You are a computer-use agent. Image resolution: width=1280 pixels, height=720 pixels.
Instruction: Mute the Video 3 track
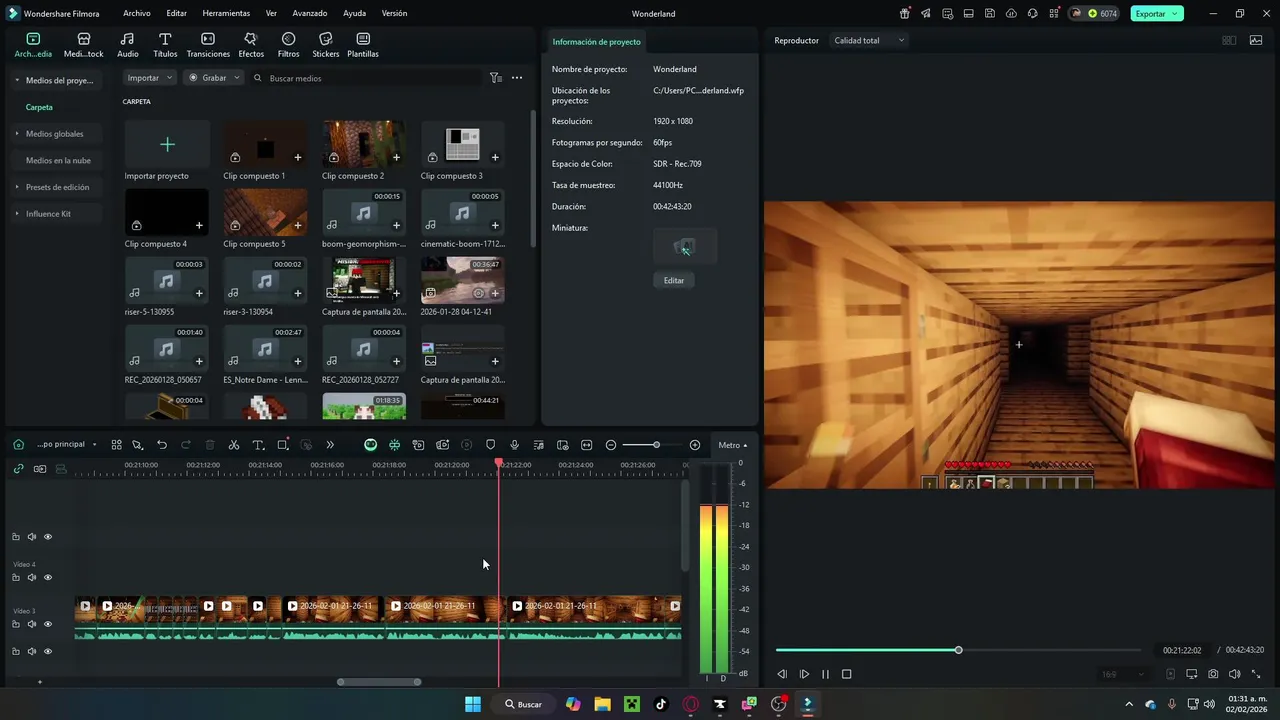[x=32, y=624]
